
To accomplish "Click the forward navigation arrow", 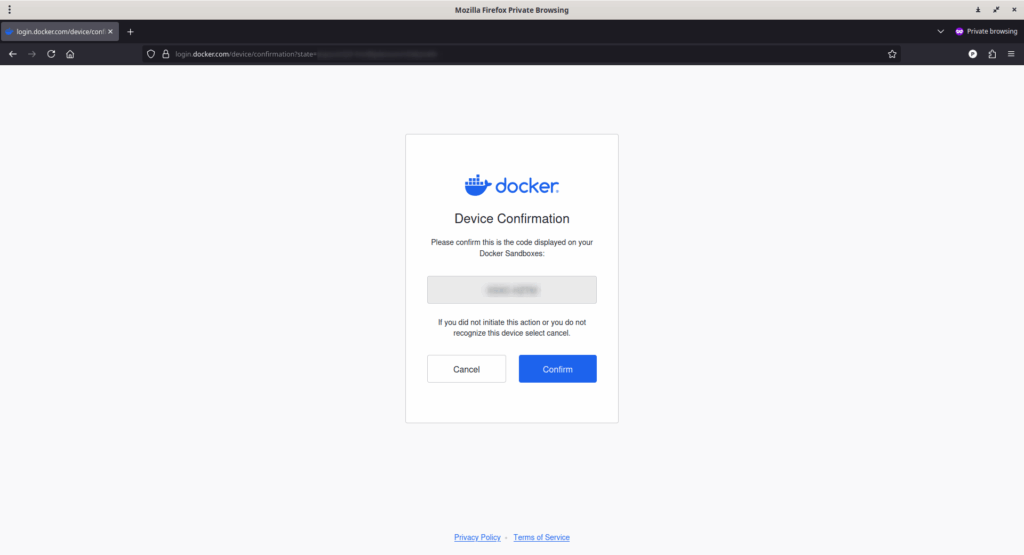I will (31, 54).
